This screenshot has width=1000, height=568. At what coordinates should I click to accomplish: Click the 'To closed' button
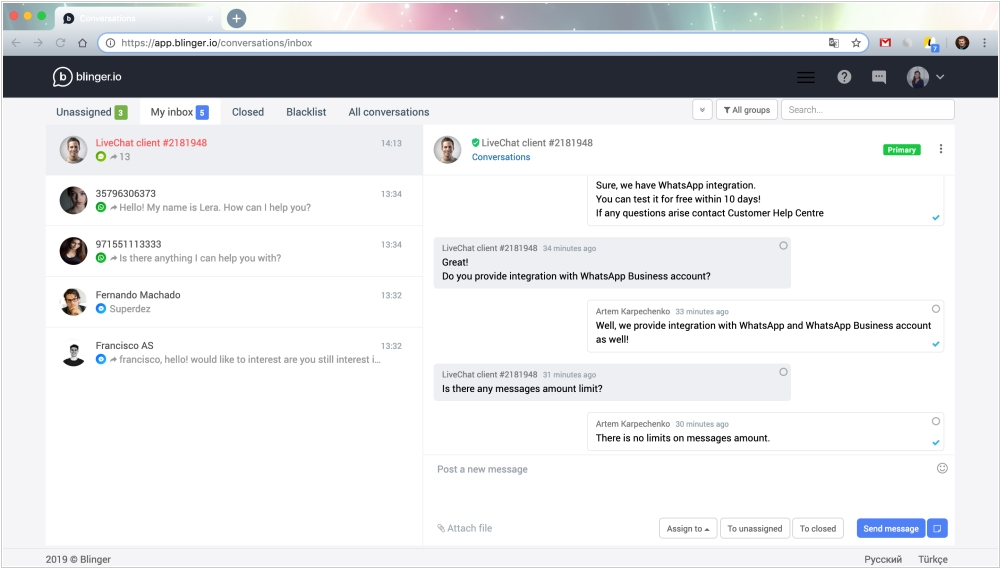click(817, 528)
